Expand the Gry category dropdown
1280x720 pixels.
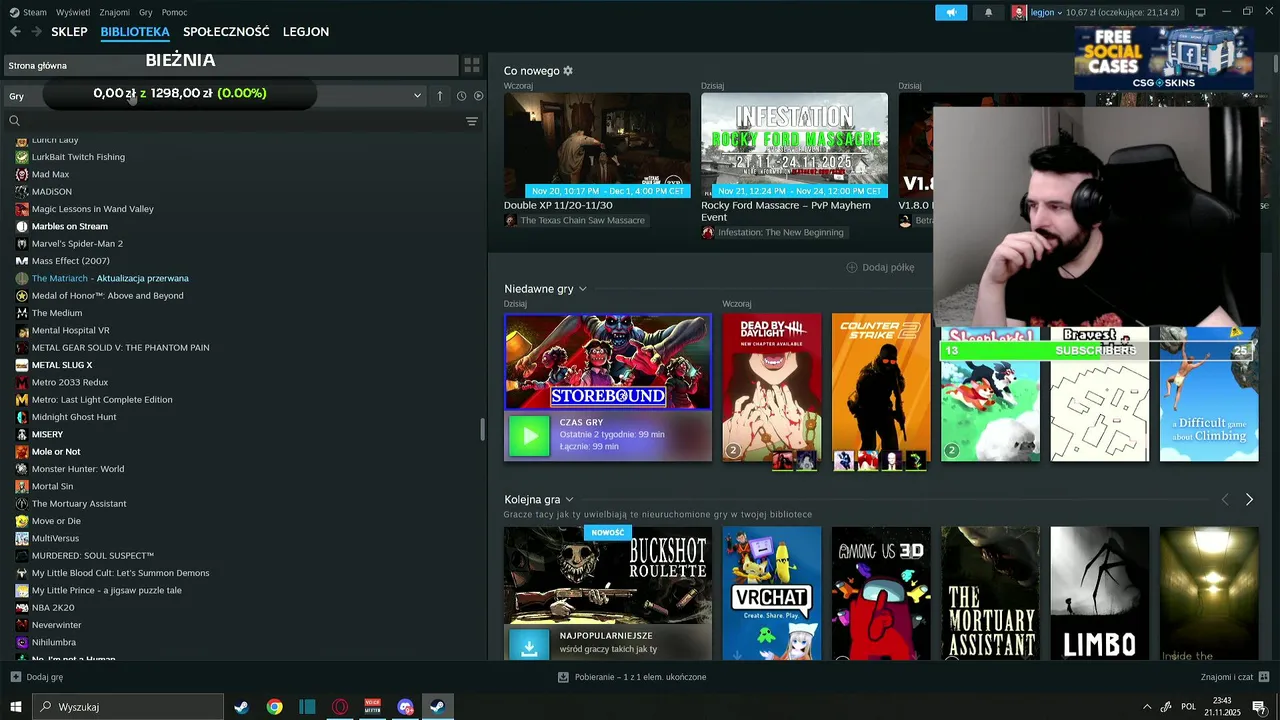[417, 96]
